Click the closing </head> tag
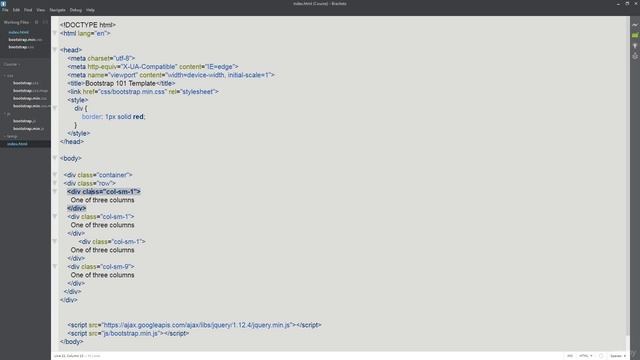This screenshot has height=360, width=640. 72,142
